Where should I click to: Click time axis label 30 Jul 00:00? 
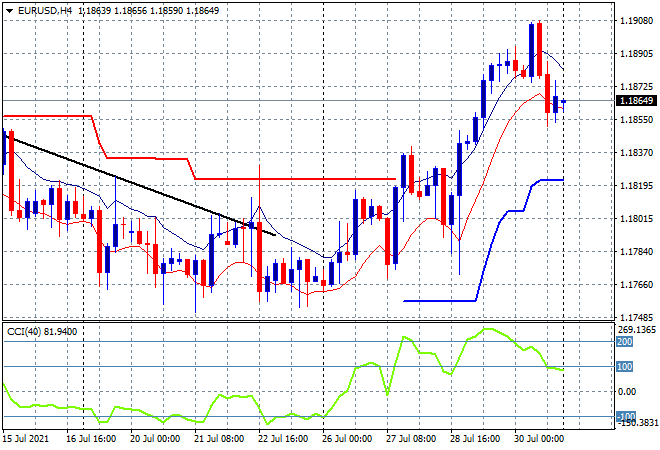coord(539,439)
